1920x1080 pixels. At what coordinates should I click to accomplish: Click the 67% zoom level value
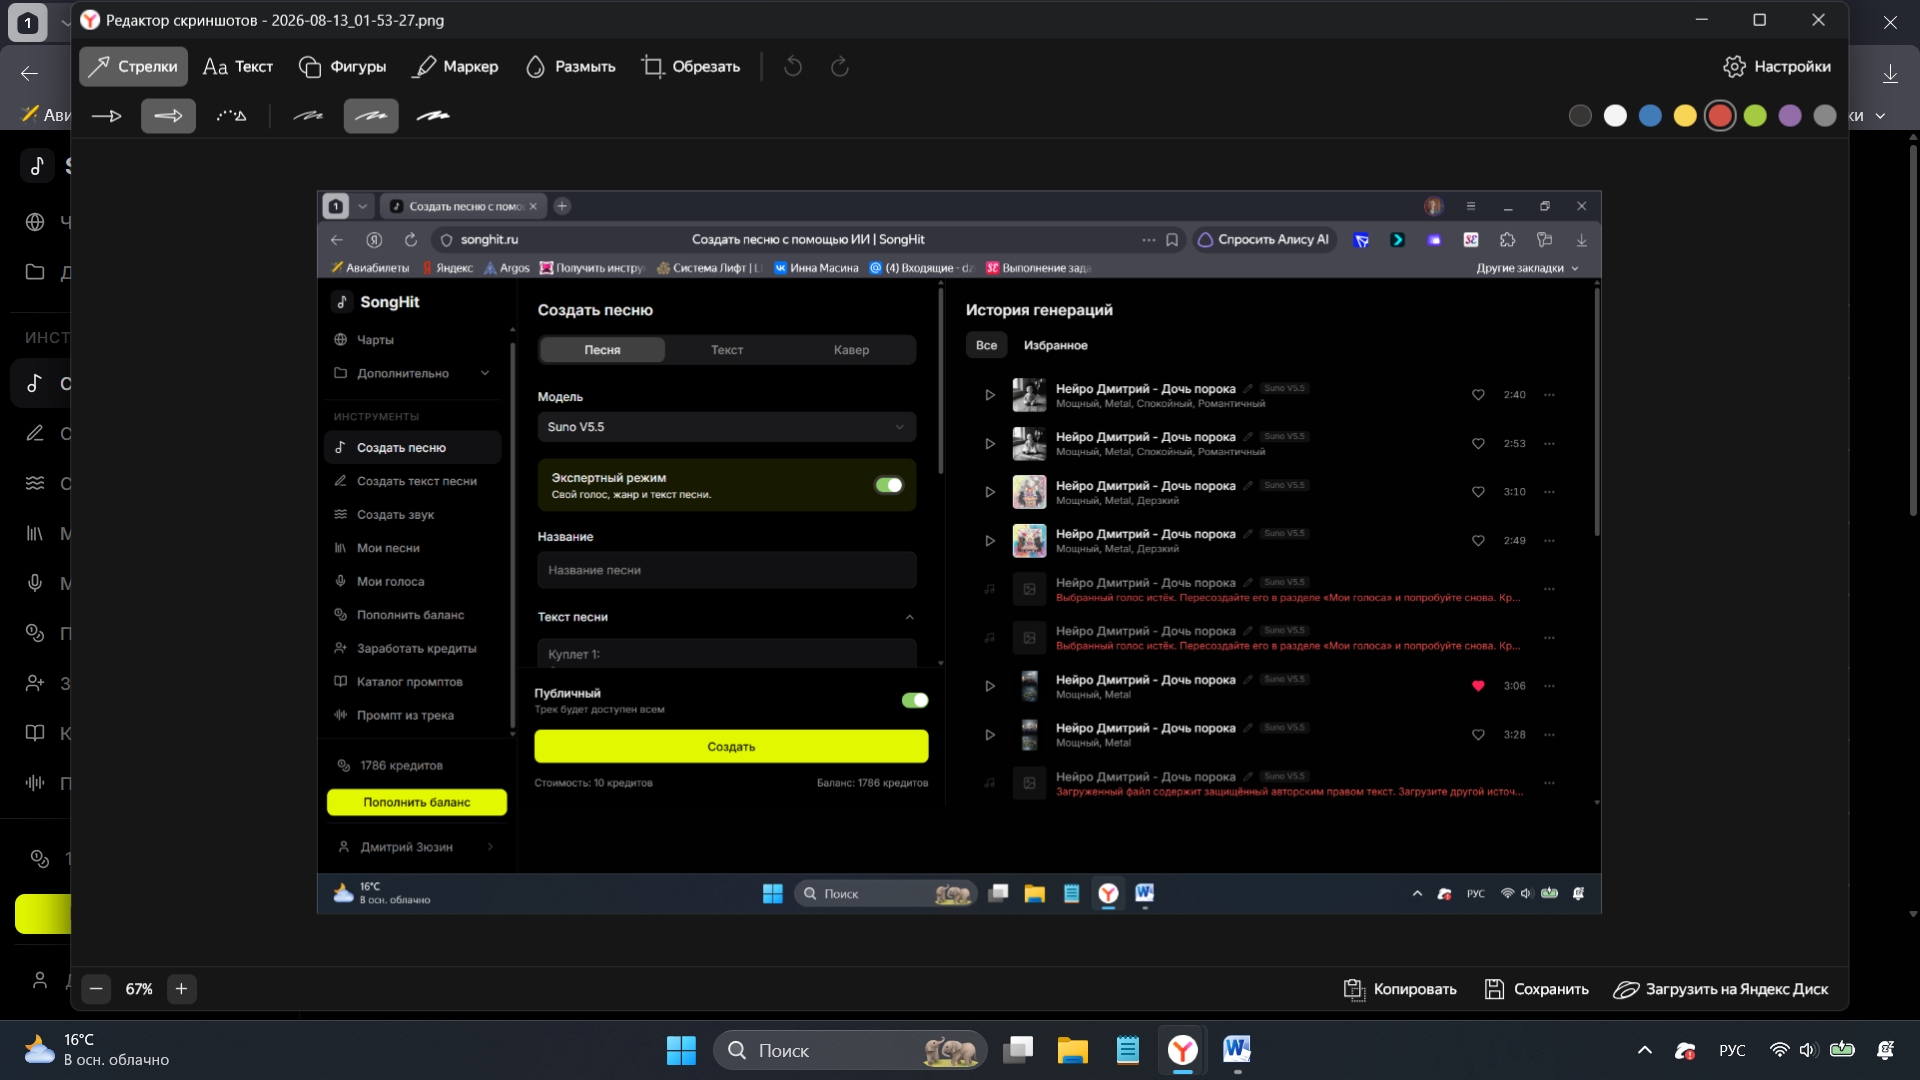click(x=139, y=989)
